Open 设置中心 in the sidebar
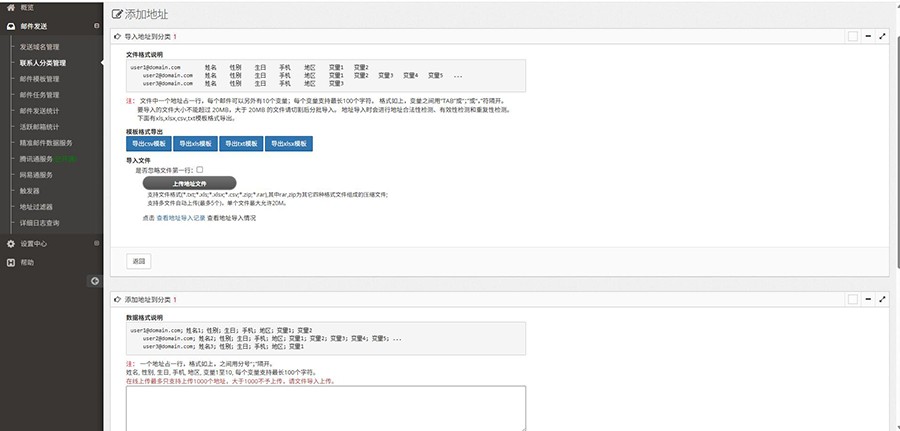 [33, 244]
